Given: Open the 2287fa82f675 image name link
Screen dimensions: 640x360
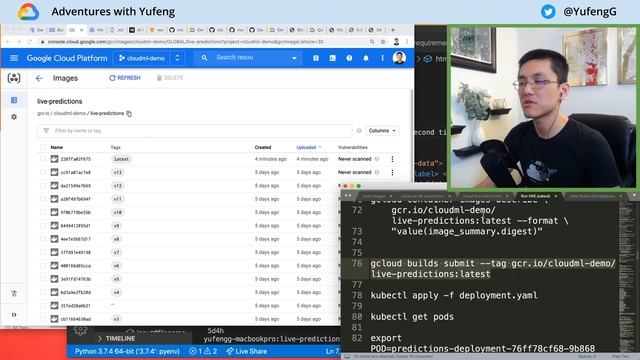Looking at the screenshot, I should 76,159.
